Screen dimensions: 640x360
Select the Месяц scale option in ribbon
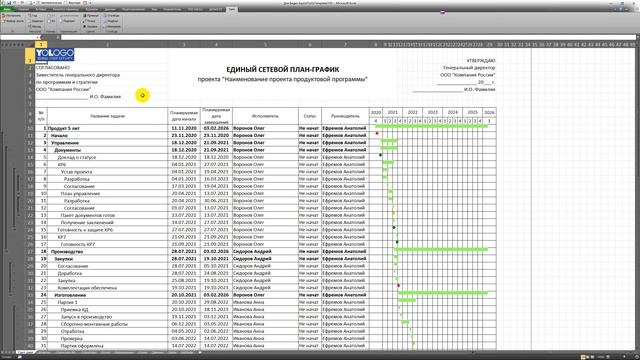coord(36,27)
